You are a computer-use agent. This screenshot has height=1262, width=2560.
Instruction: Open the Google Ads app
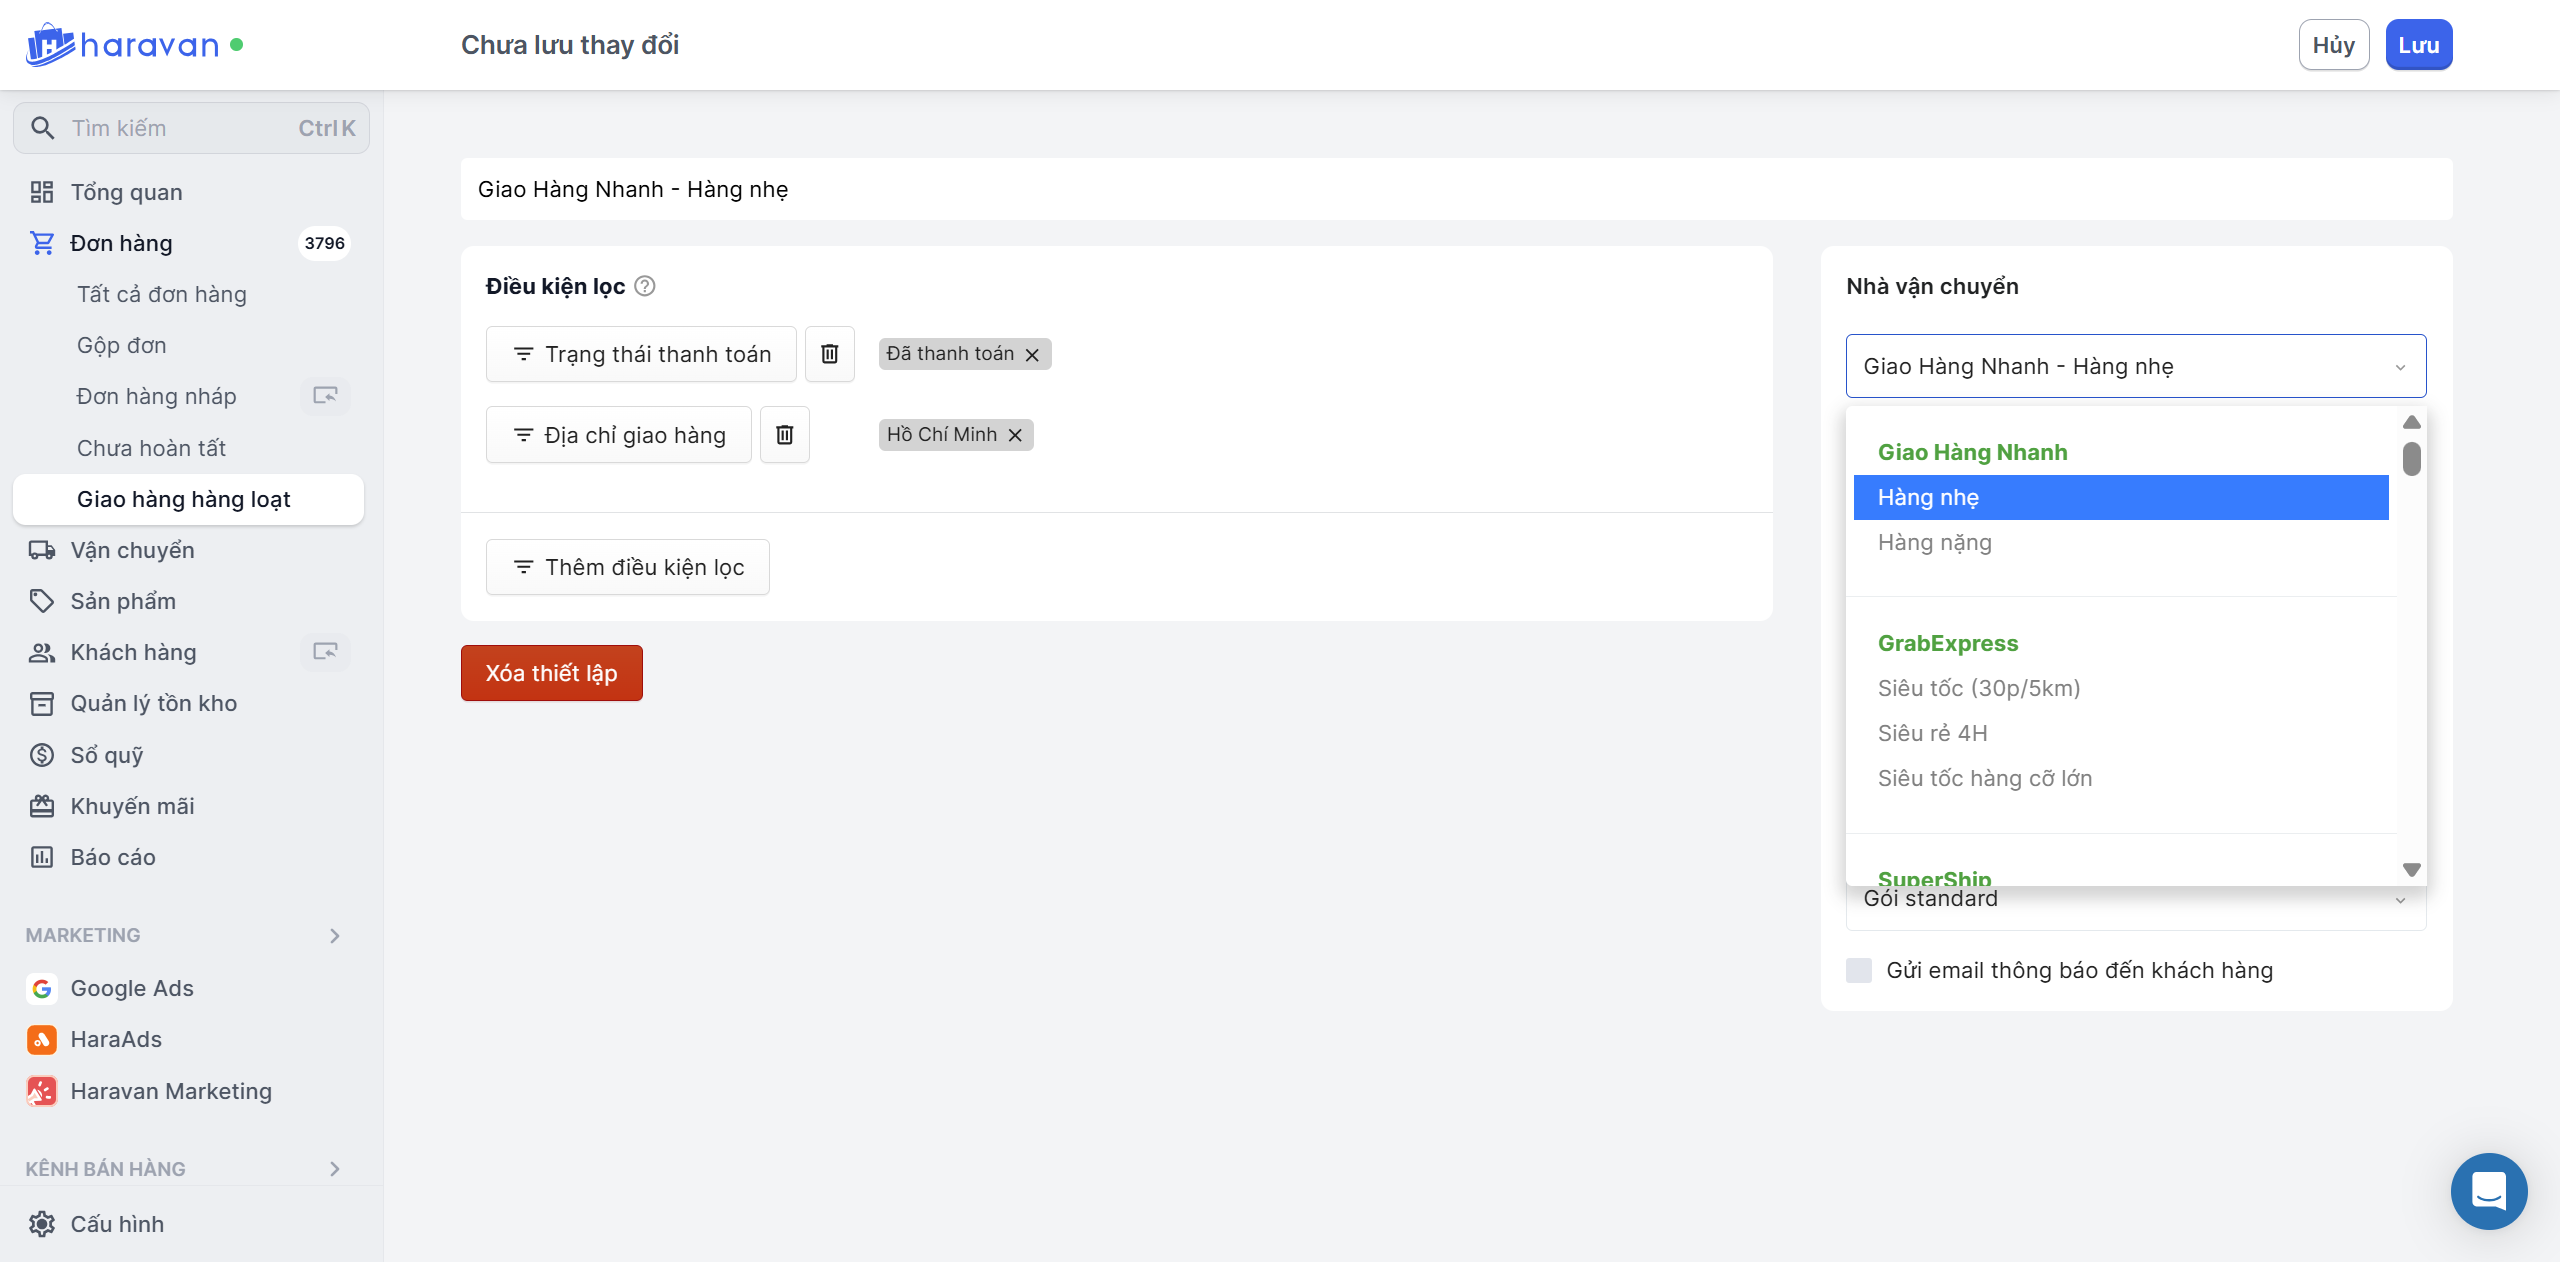tap(131, 988)
